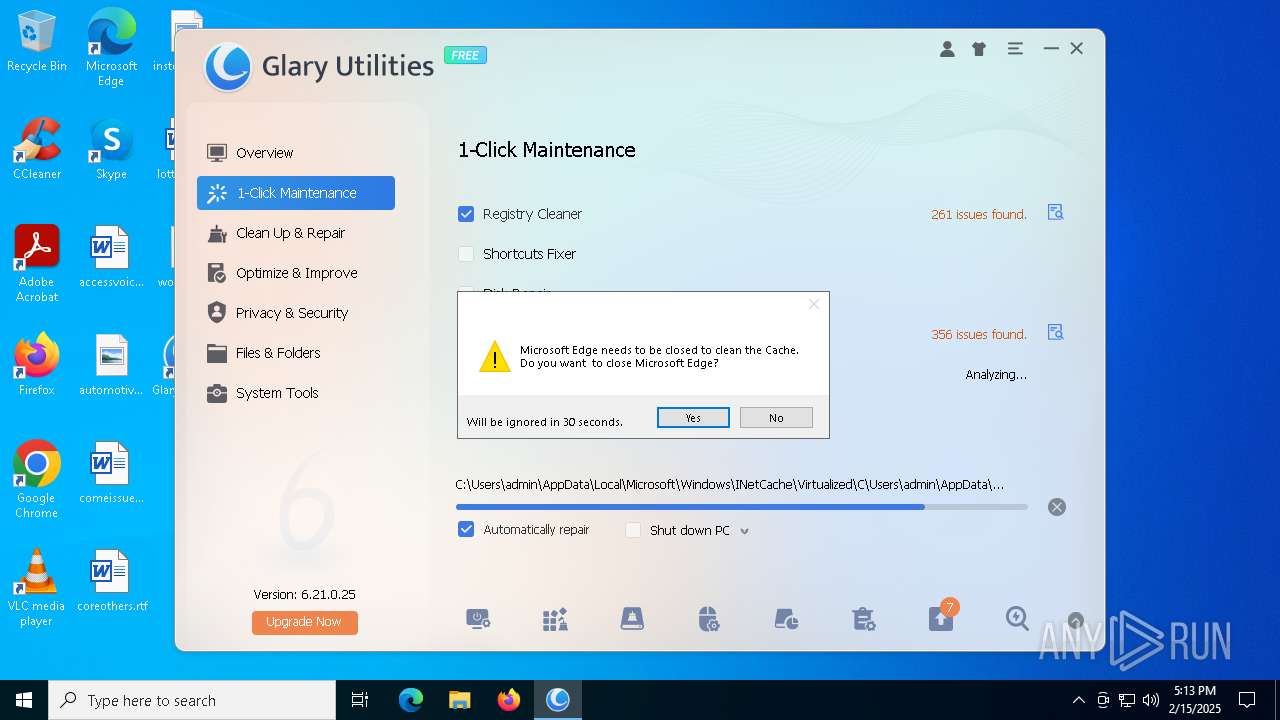The width and height of the screenshot is (1280, 720).
Task: Click the taskbar search box
Action: [x=192, y=700]
